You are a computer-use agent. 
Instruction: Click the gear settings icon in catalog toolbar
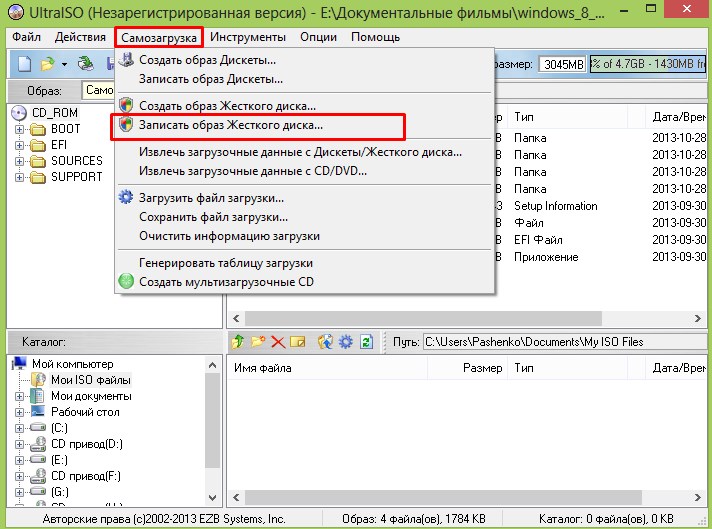tap(345, 342)
